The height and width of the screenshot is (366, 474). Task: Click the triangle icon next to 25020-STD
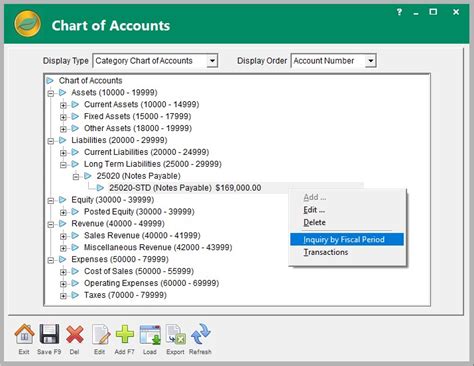tap(100, 188)
